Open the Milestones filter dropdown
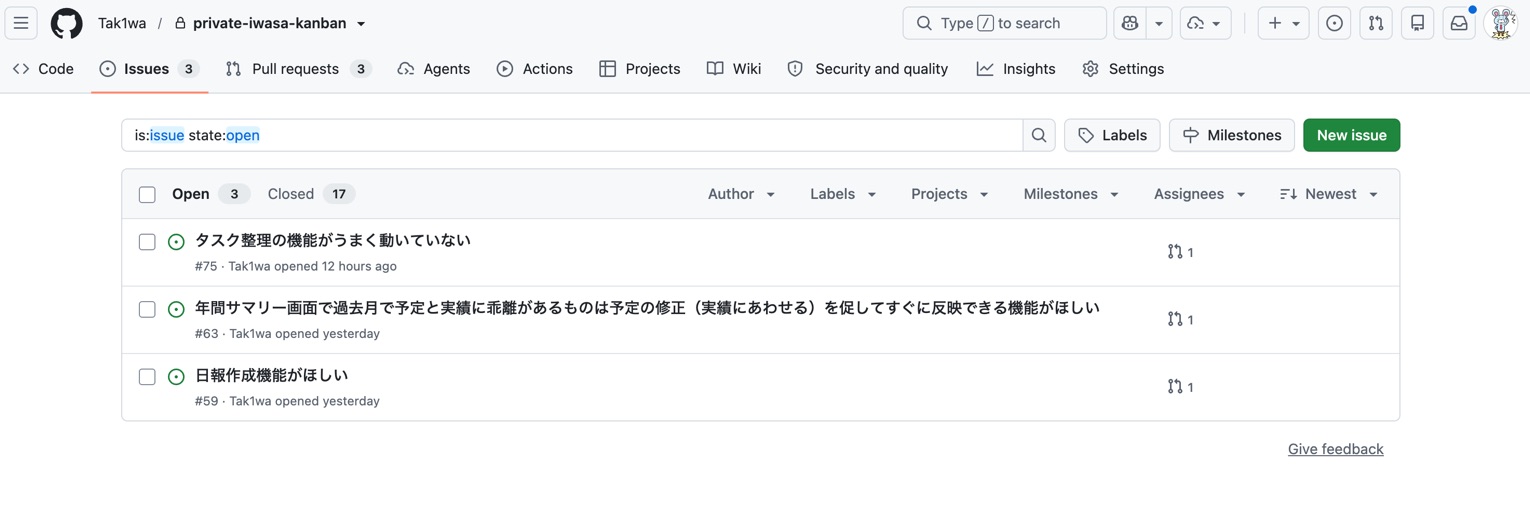Image resolution: width=1530 pixels, height=513 pixels. click(1071, 194)
